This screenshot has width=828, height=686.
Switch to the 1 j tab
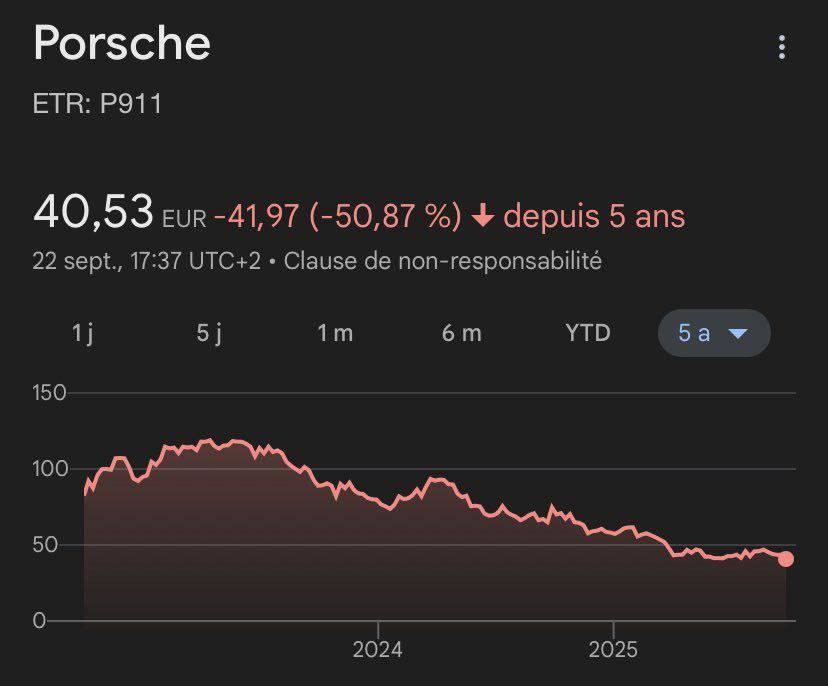pyautogui.click(x=84, y=334)
